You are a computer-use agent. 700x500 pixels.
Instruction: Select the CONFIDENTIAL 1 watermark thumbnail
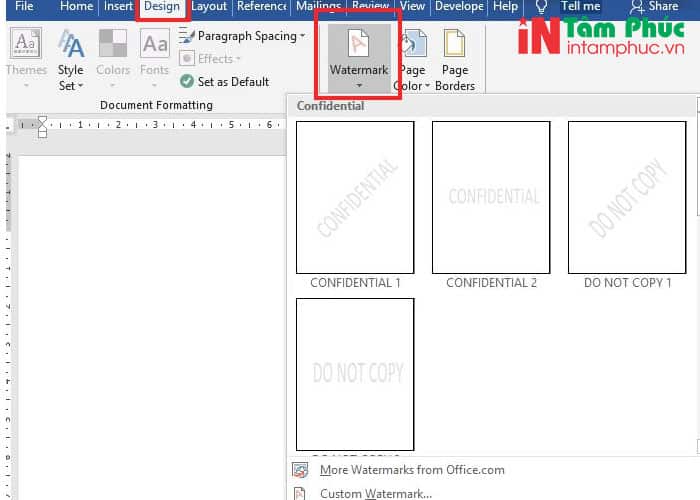[355, 197]
